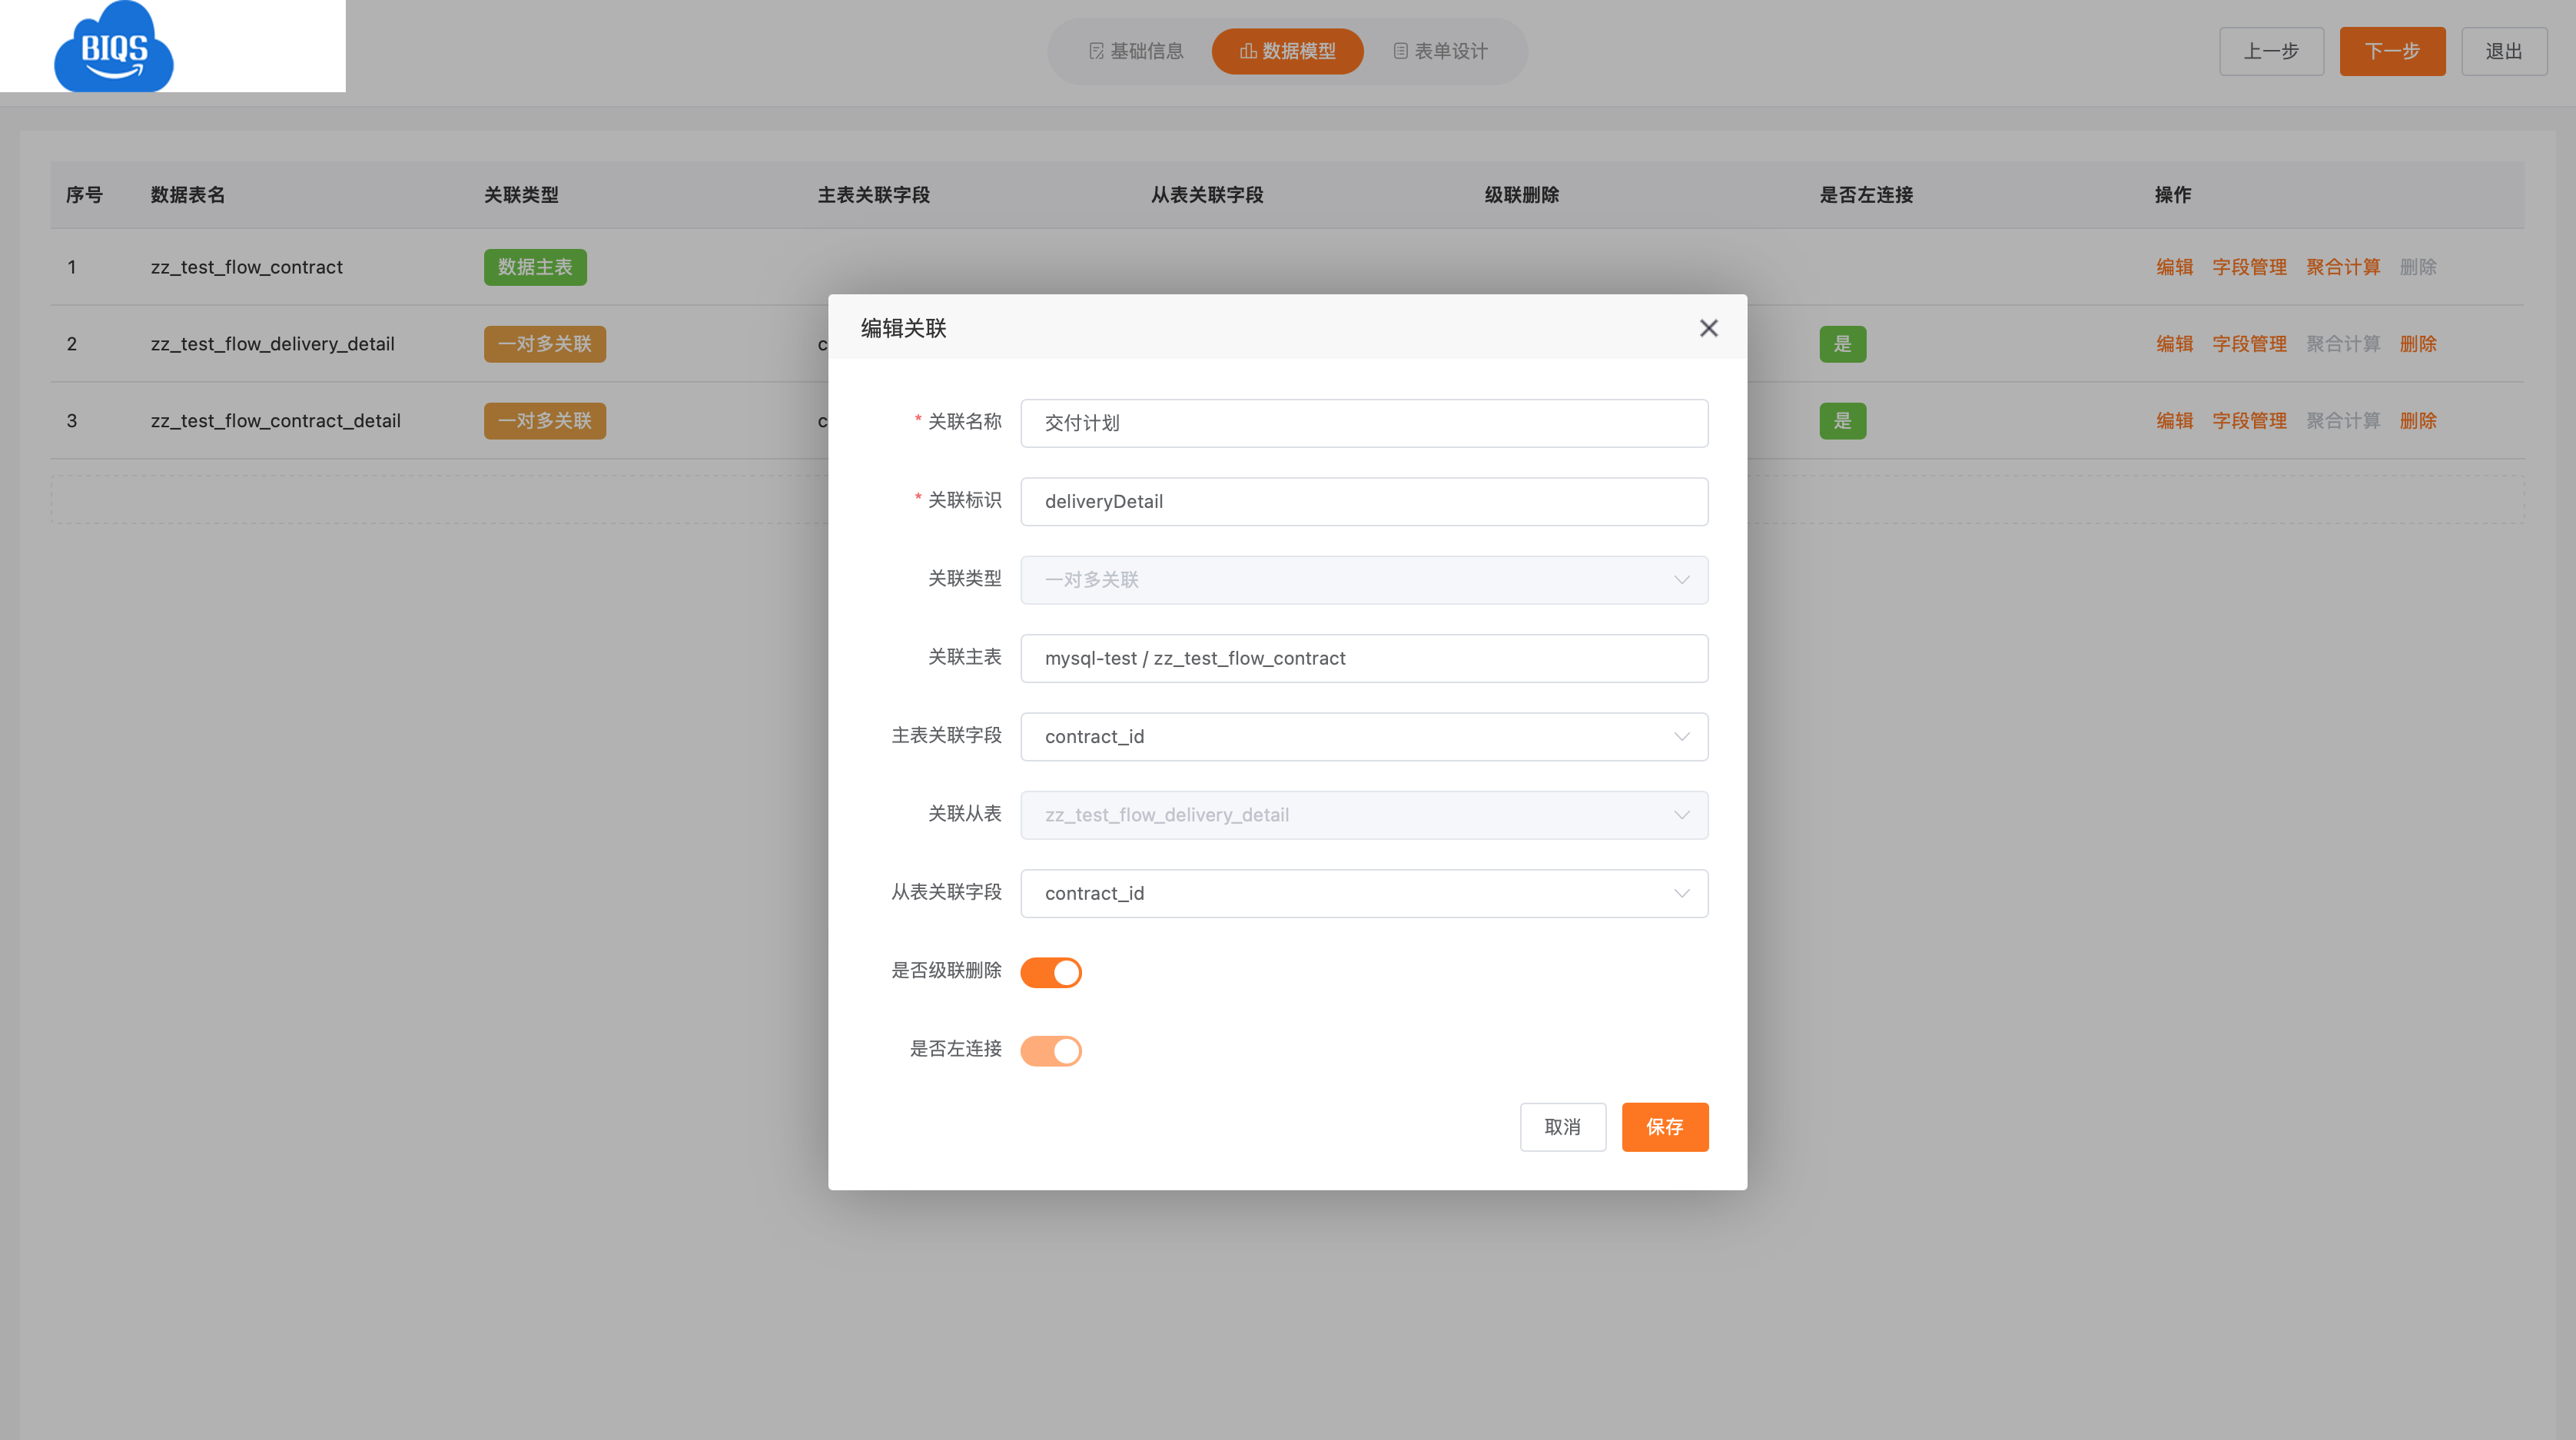2576x1440 pixels.
Task: Open the 关联从表 dropdown
Action: (1364, 815)
